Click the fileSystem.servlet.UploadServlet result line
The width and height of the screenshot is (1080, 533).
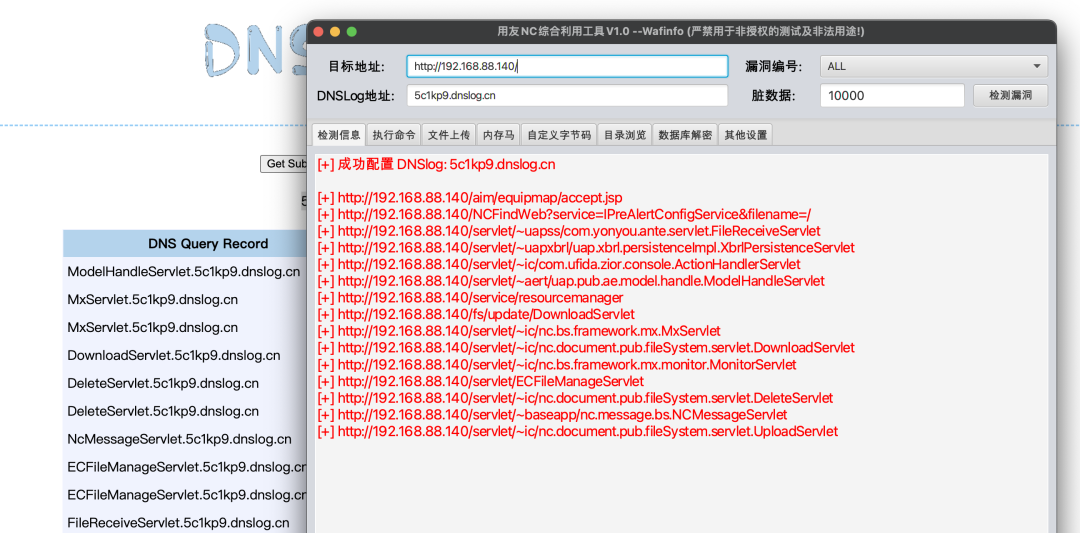click(578, 431)
